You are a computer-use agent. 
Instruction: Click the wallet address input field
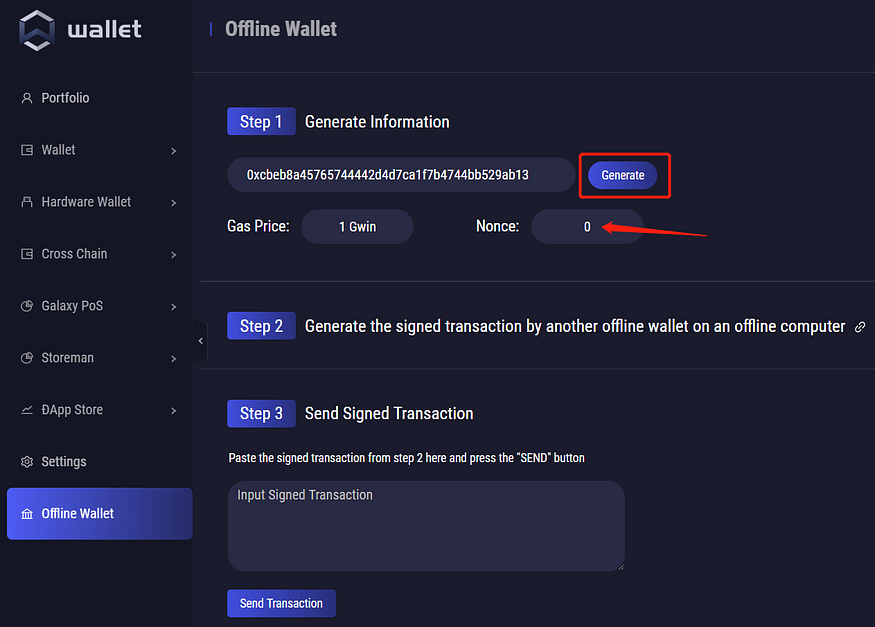[x=400, y=175]
